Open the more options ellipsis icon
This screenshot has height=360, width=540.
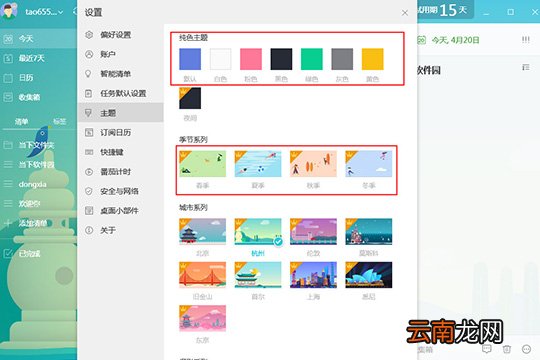527,349
